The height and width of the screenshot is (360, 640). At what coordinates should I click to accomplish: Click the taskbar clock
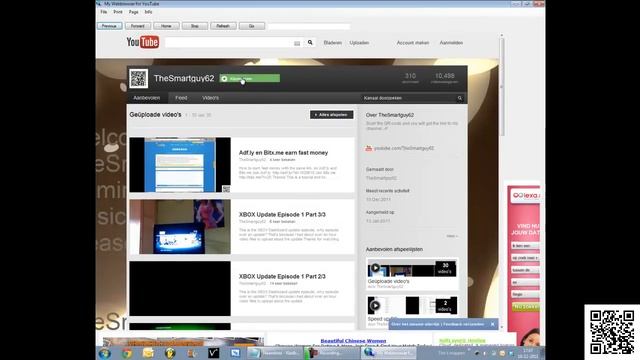528,353
